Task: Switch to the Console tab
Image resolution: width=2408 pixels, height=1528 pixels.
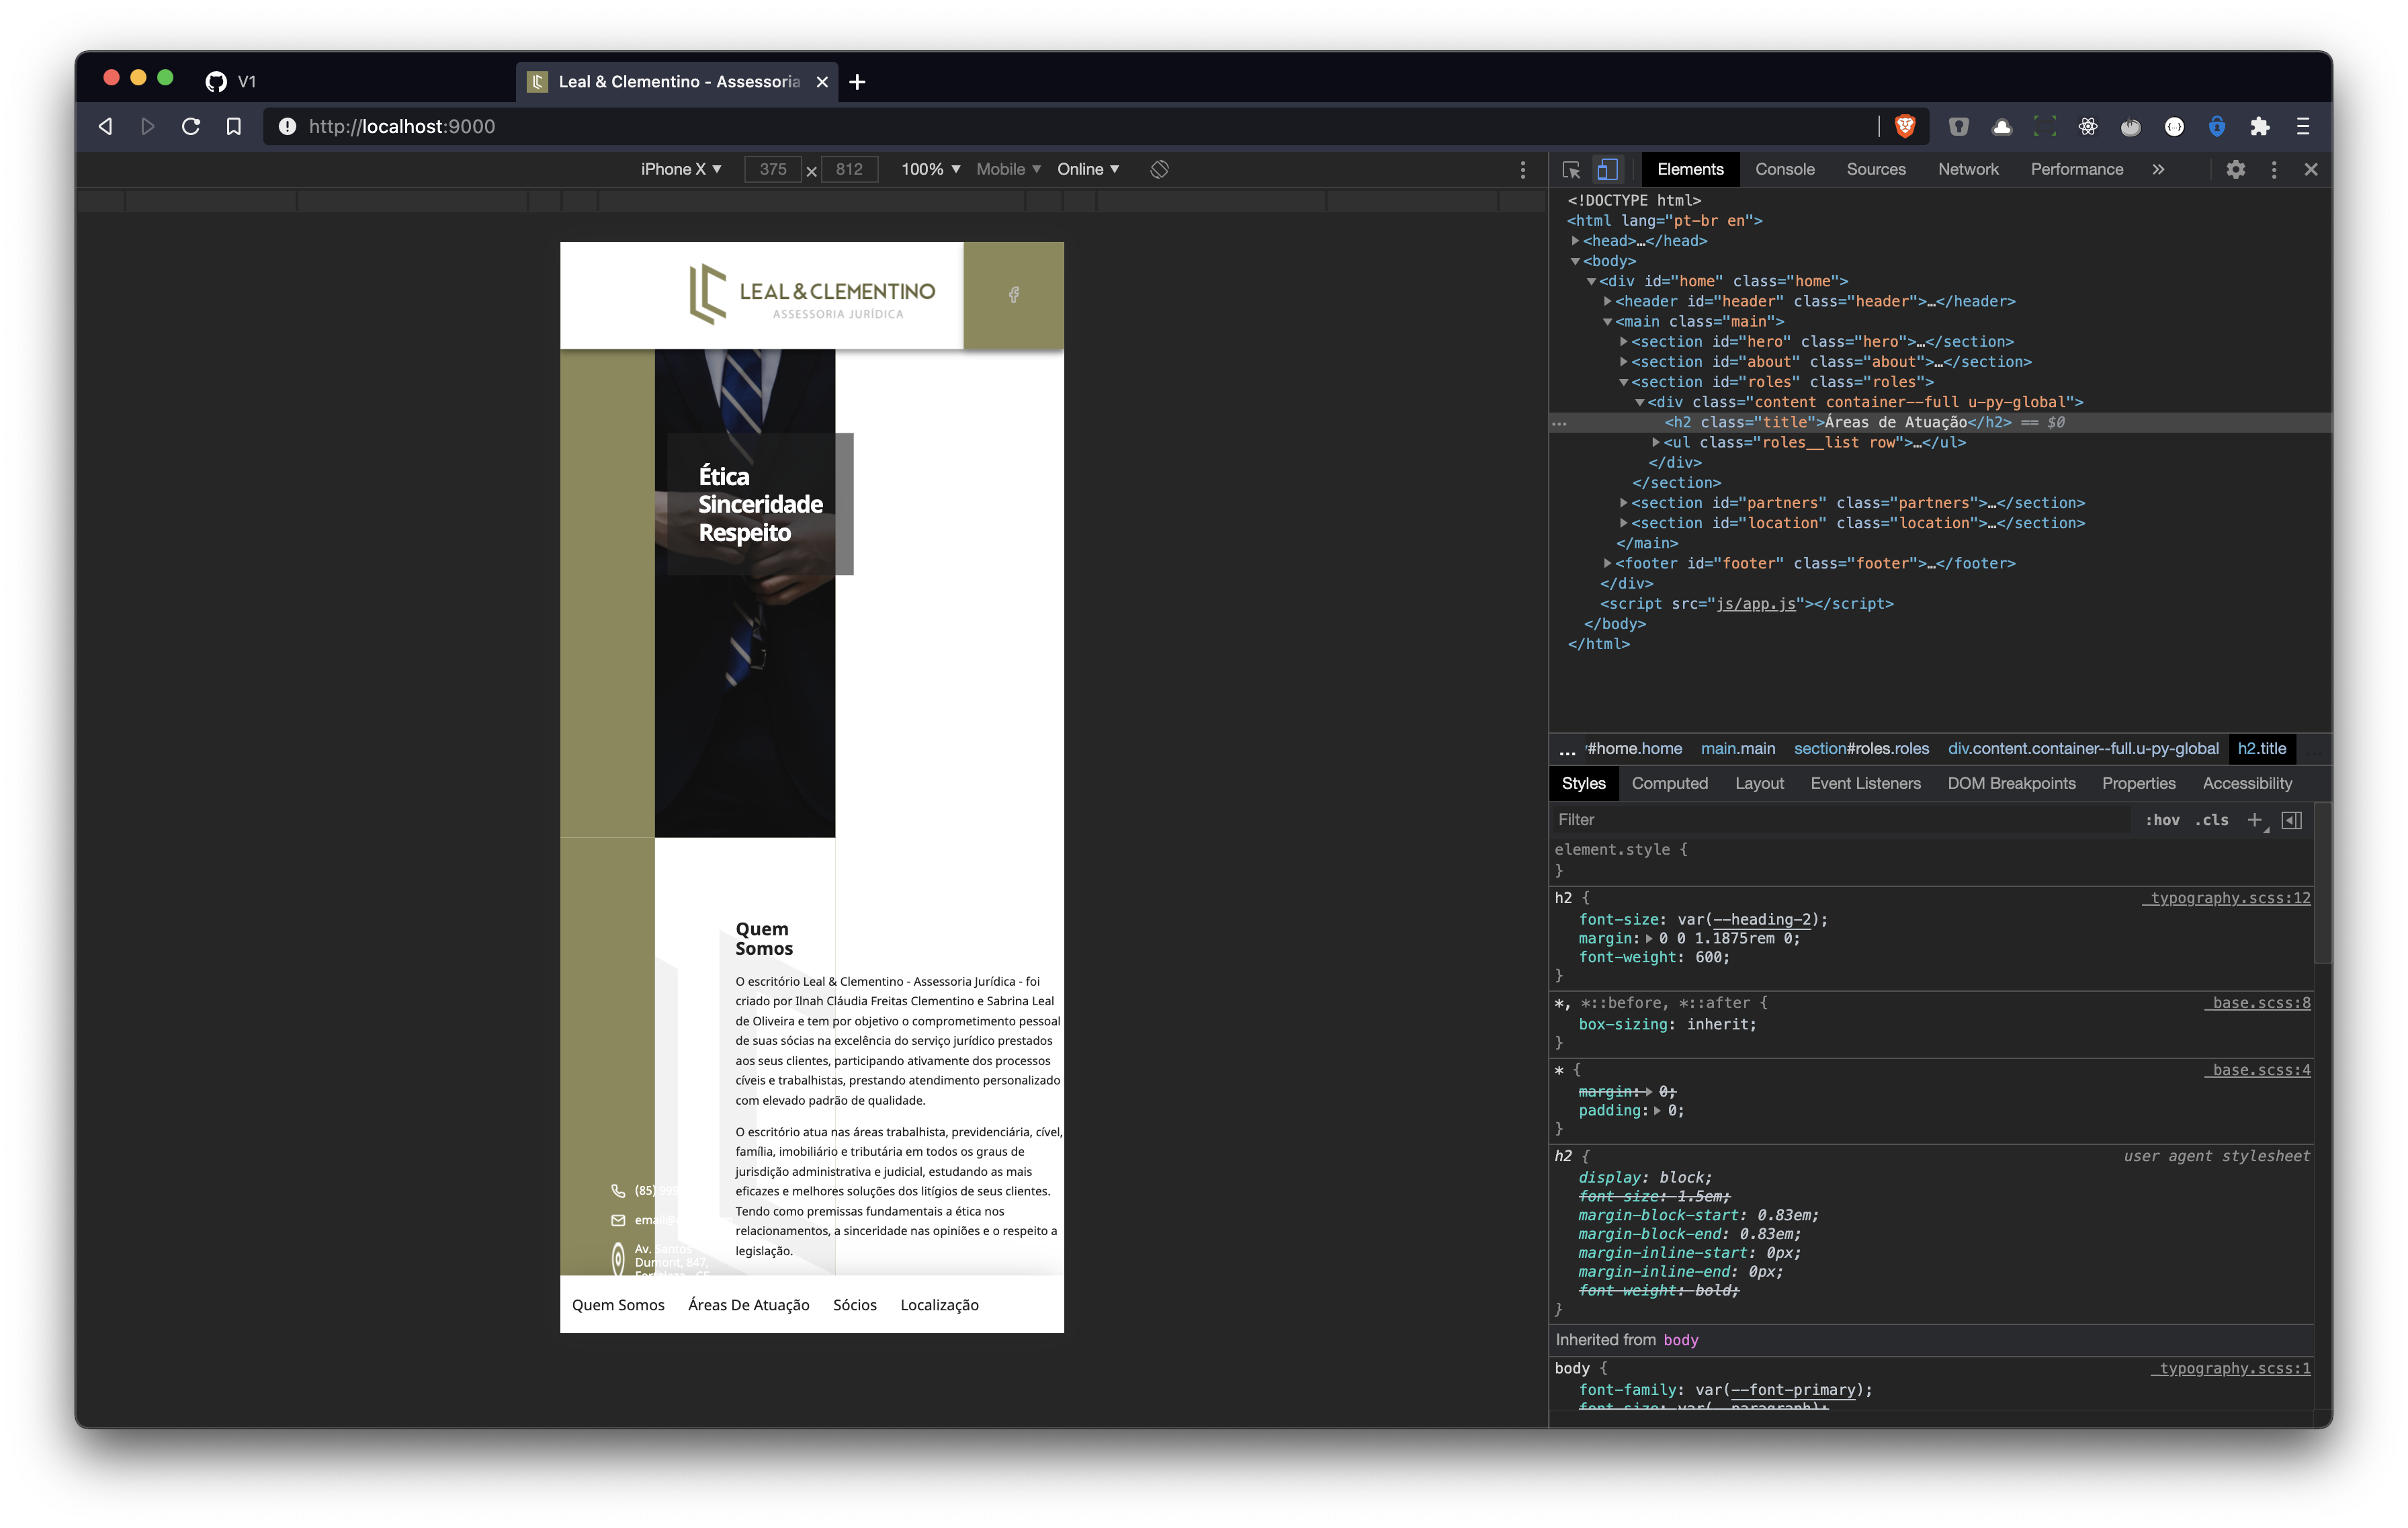Action: coord(1785,169)
